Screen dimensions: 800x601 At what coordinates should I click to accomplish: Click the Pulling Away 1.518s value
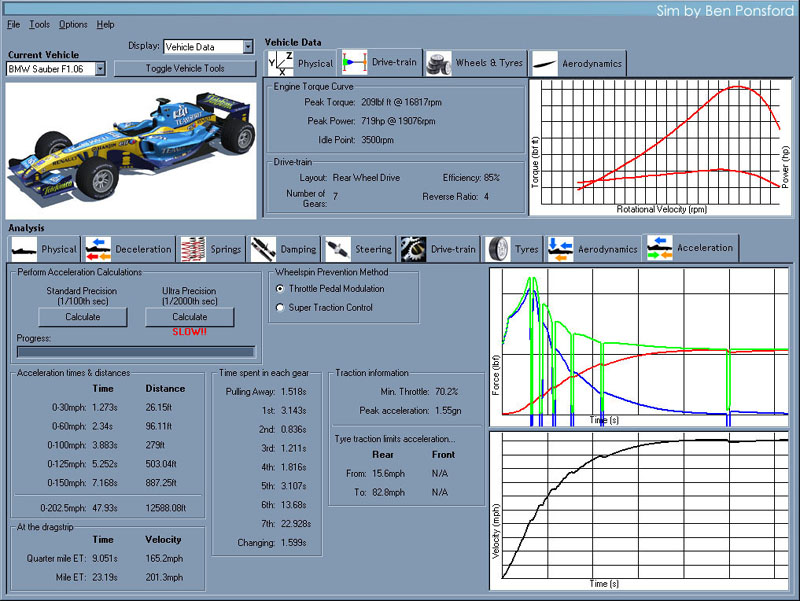click(x=293, y=392)
